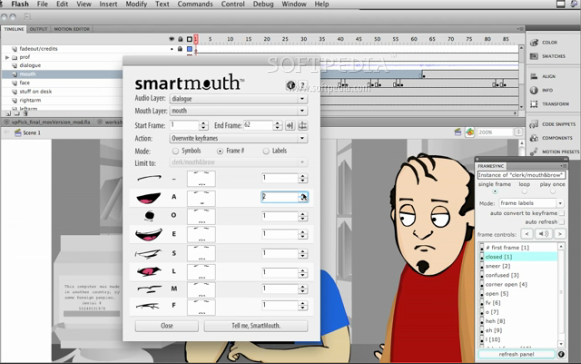Open the MOTION PRESETS panel icon

pos(534,152)
